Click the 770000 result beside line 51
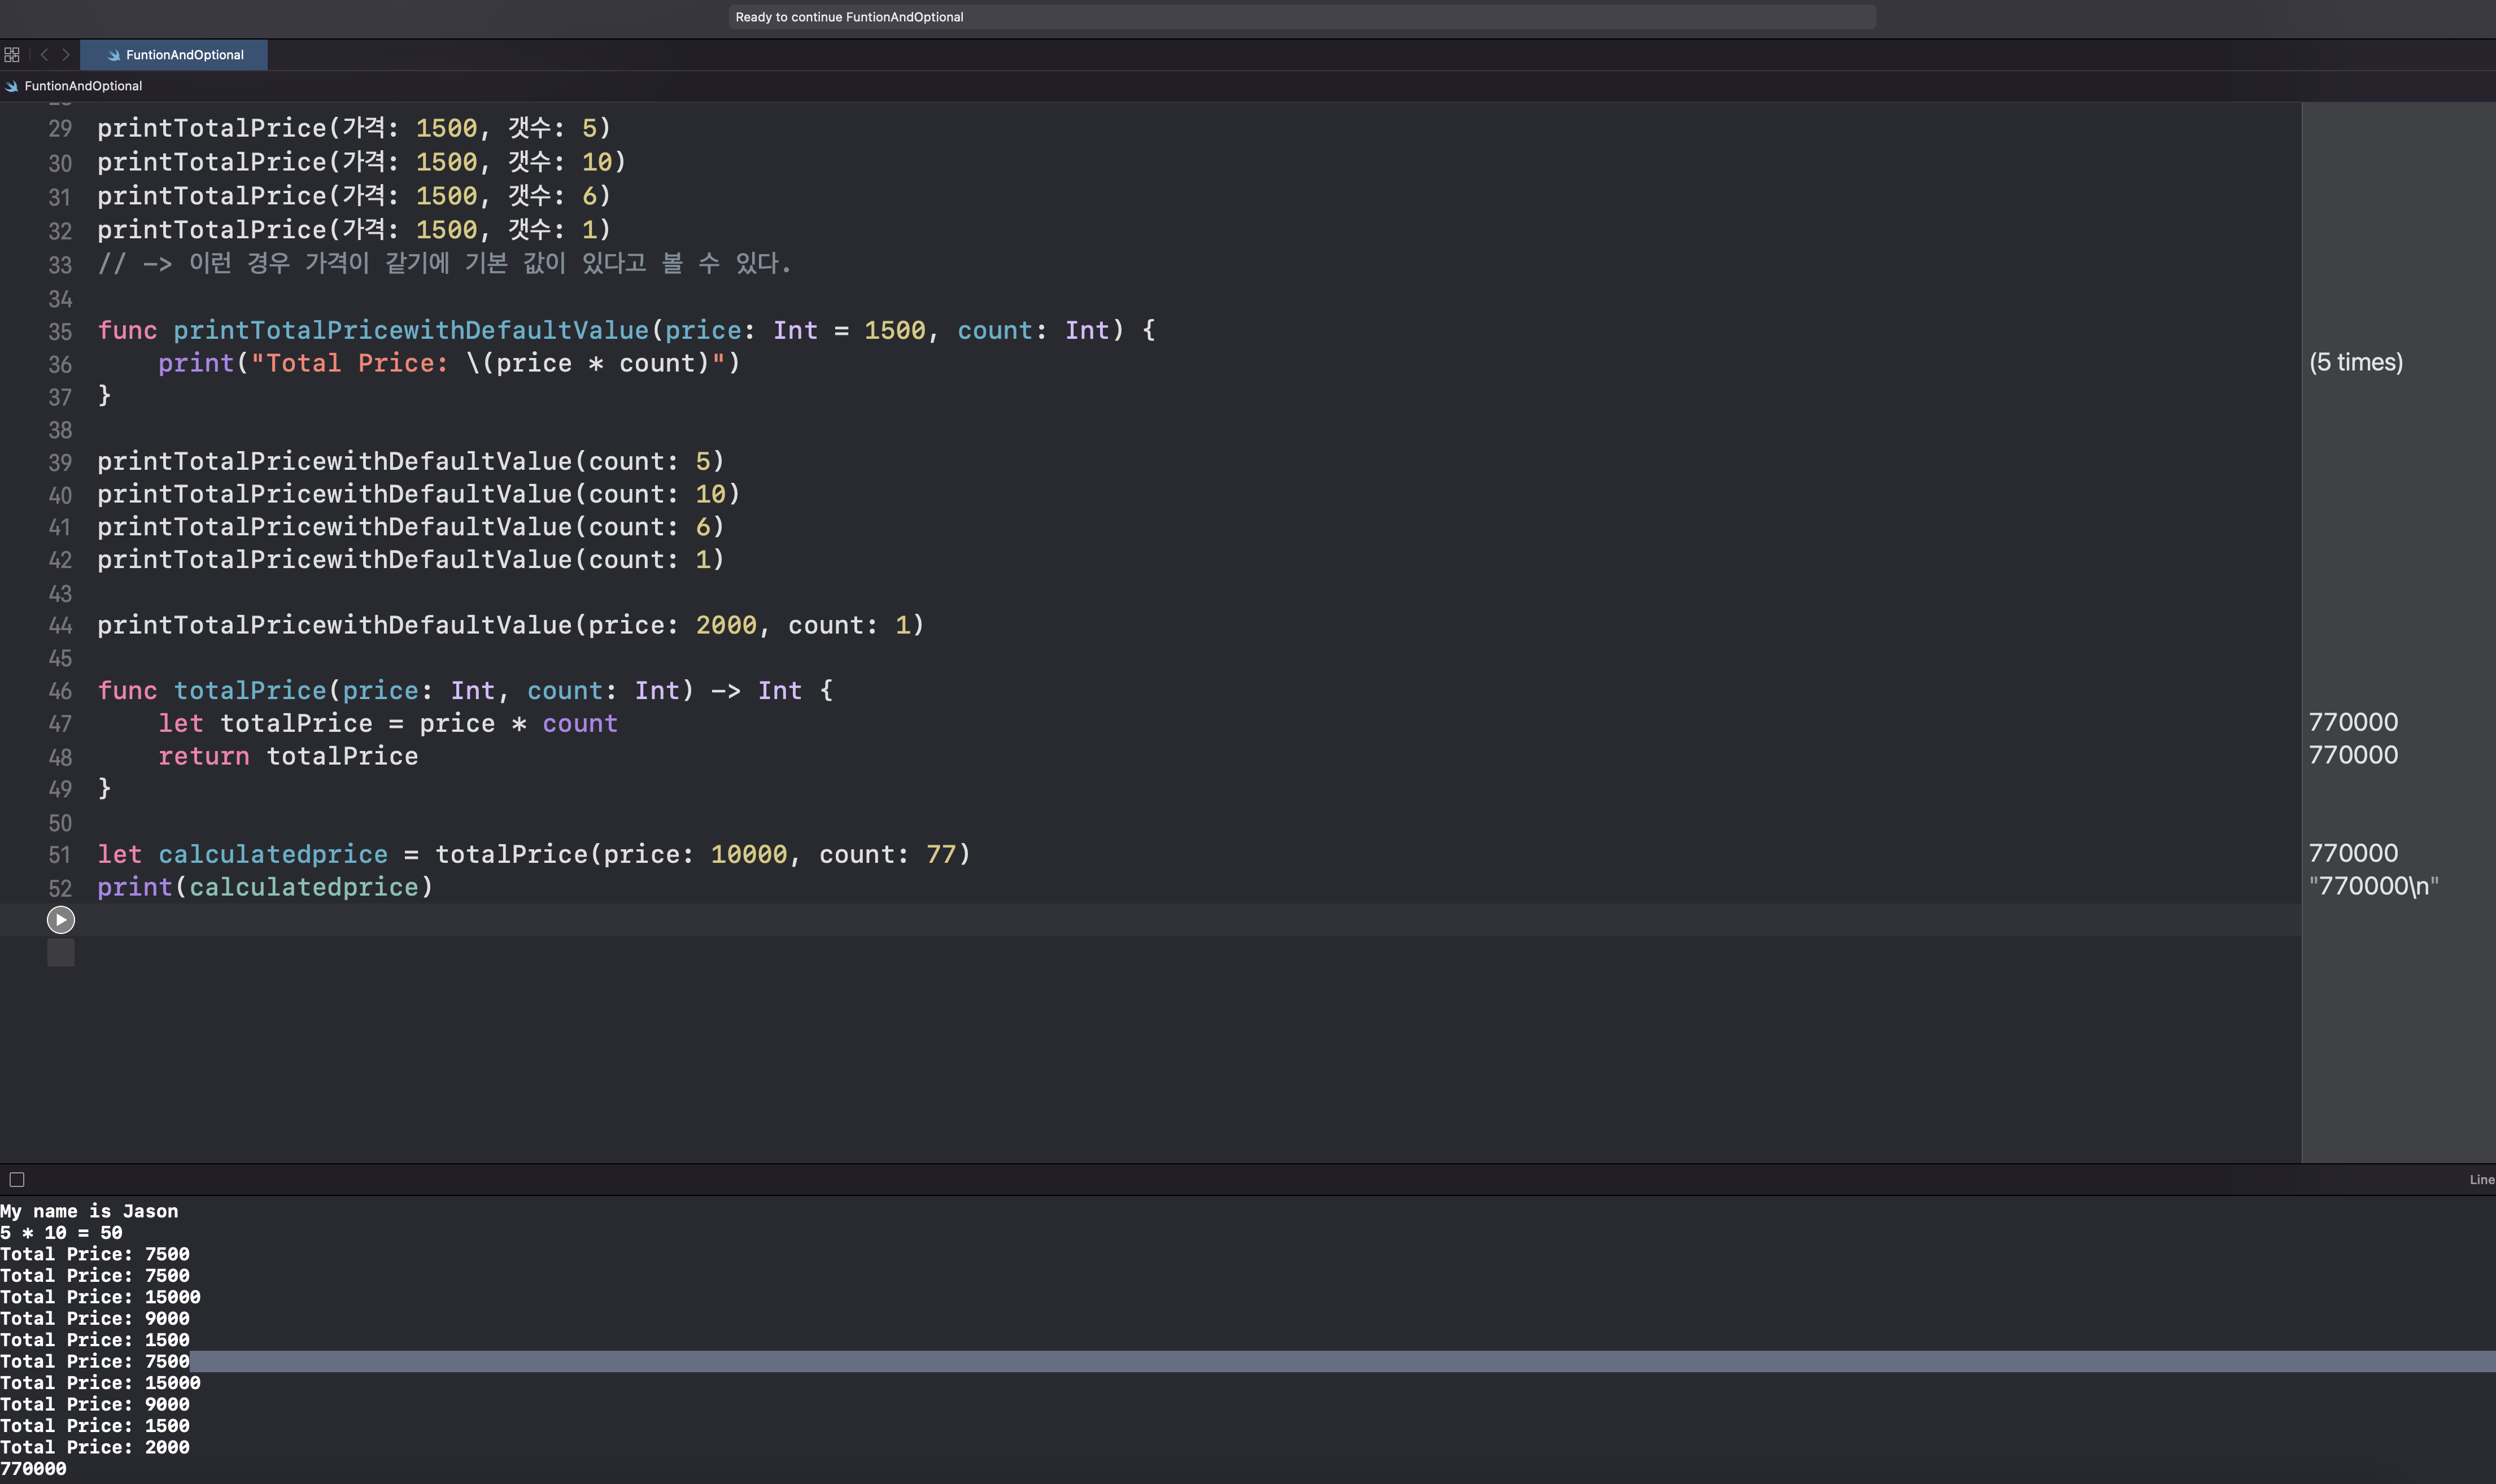 pyautogui.click(x=2352, y=853)
